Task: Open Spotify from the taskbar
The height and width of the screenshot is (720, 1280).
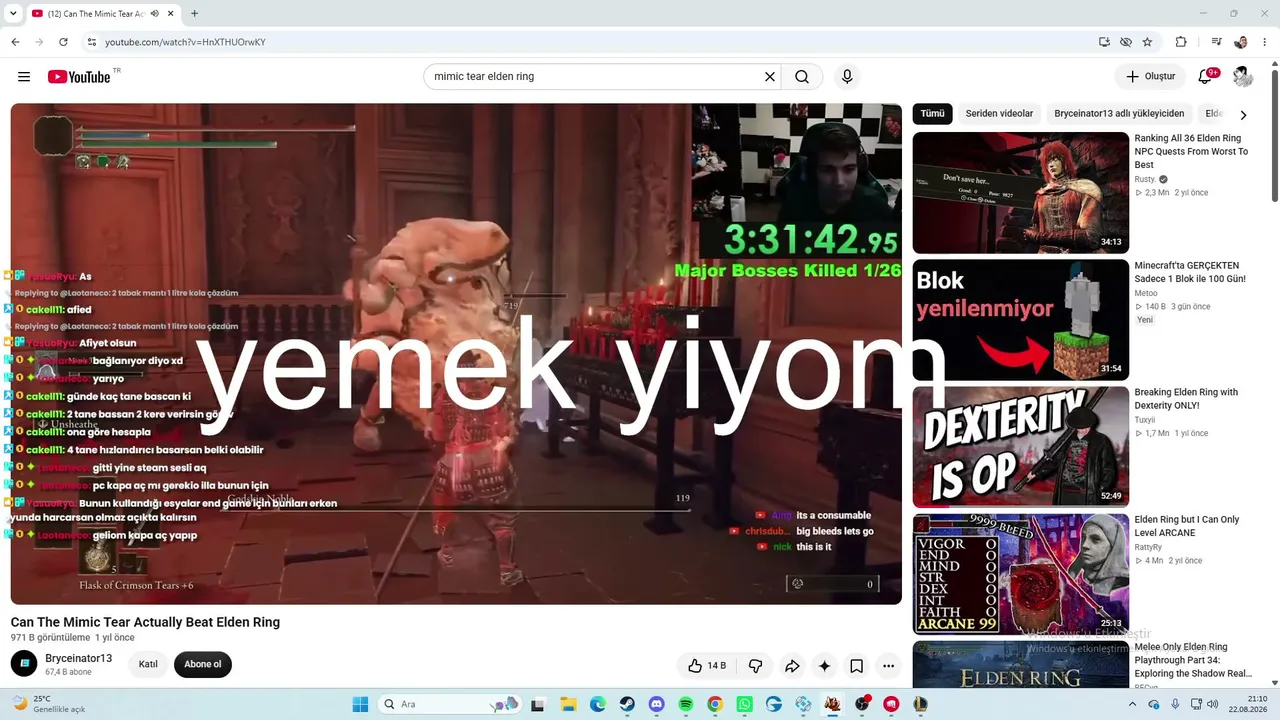Action: (685, 704)
